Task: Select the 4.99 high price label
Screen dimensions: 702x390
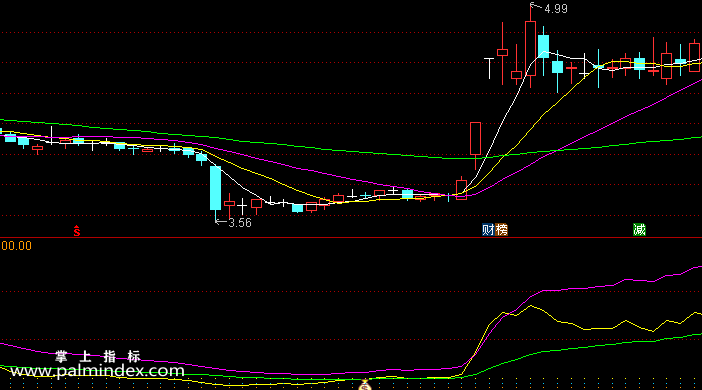Action: click(556, 9)
